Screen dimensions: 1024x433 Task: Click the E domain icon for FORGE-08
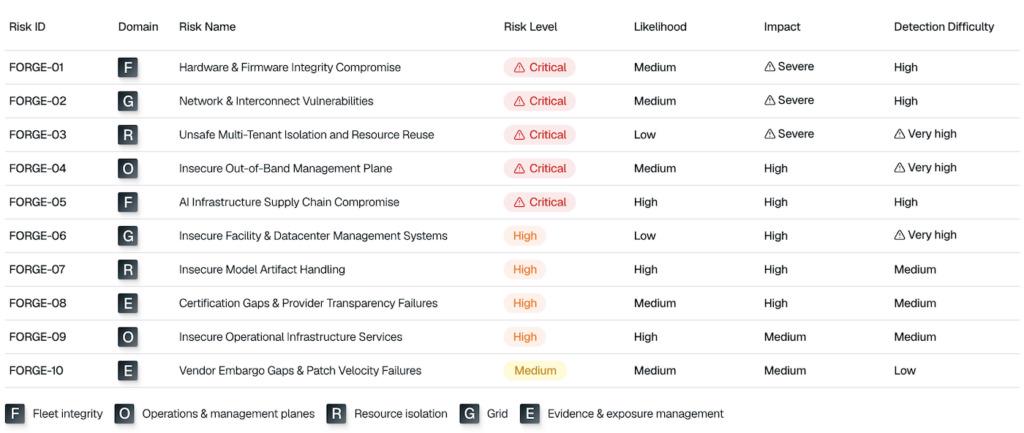[128, 303]
